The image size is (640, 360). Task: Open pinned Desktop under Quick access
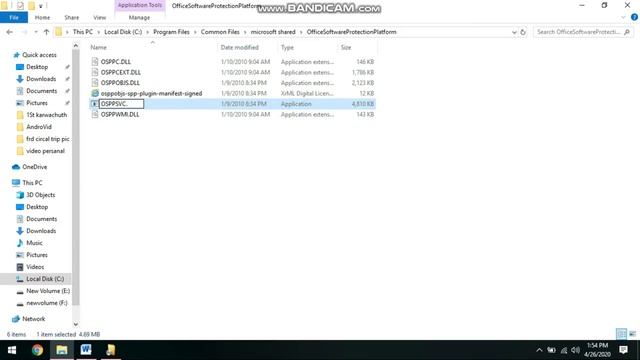37,67
